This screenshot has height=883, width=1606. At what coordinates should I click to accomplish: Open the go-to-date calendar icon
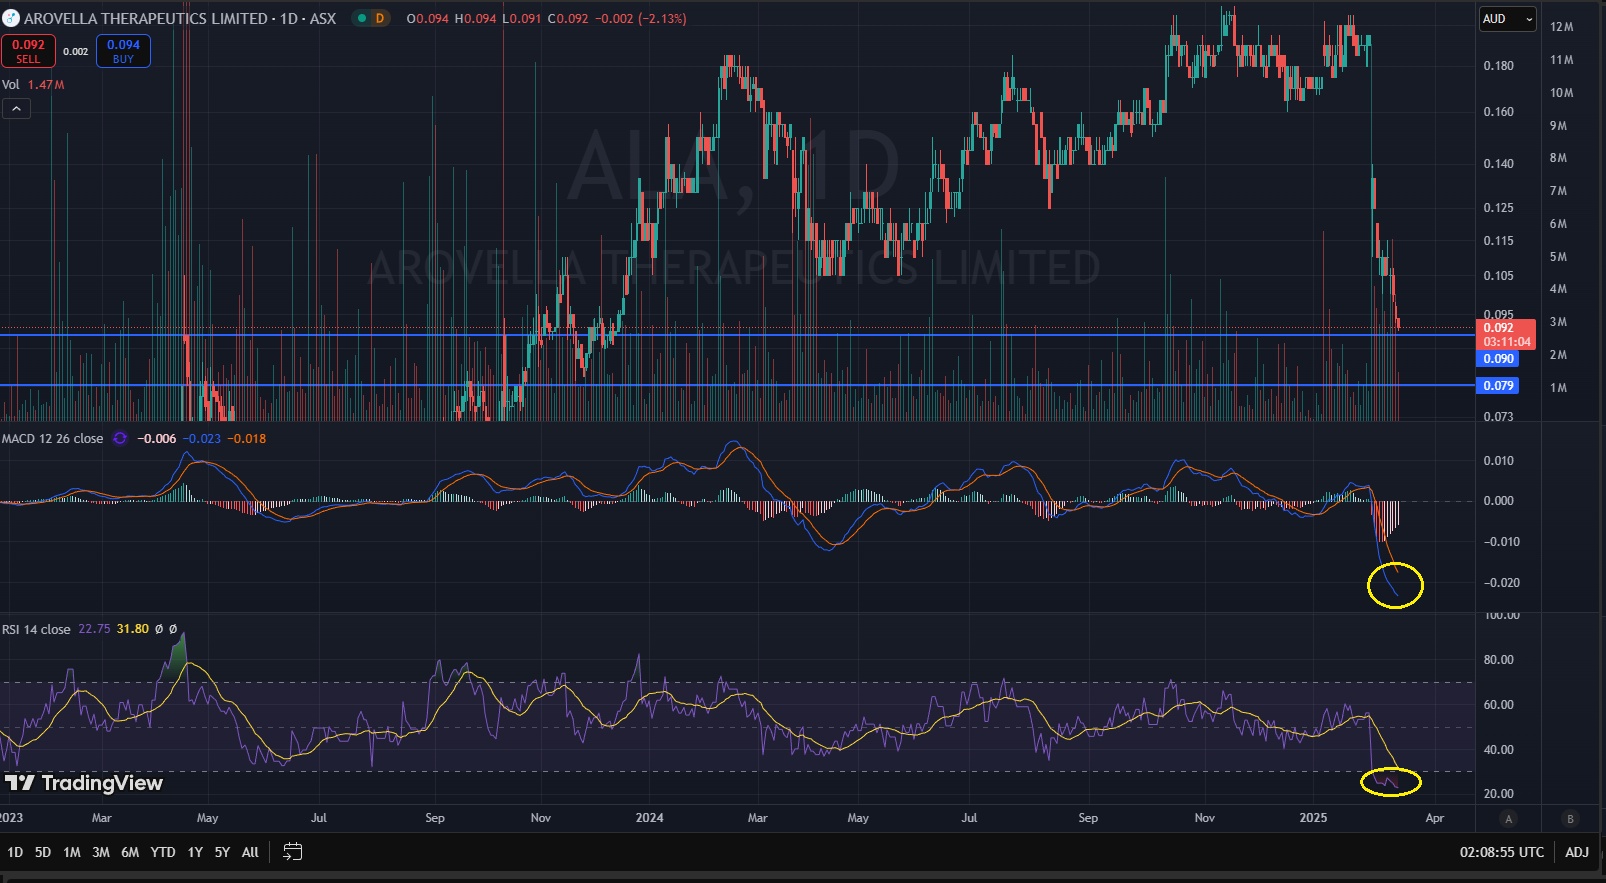pos(292,852)
